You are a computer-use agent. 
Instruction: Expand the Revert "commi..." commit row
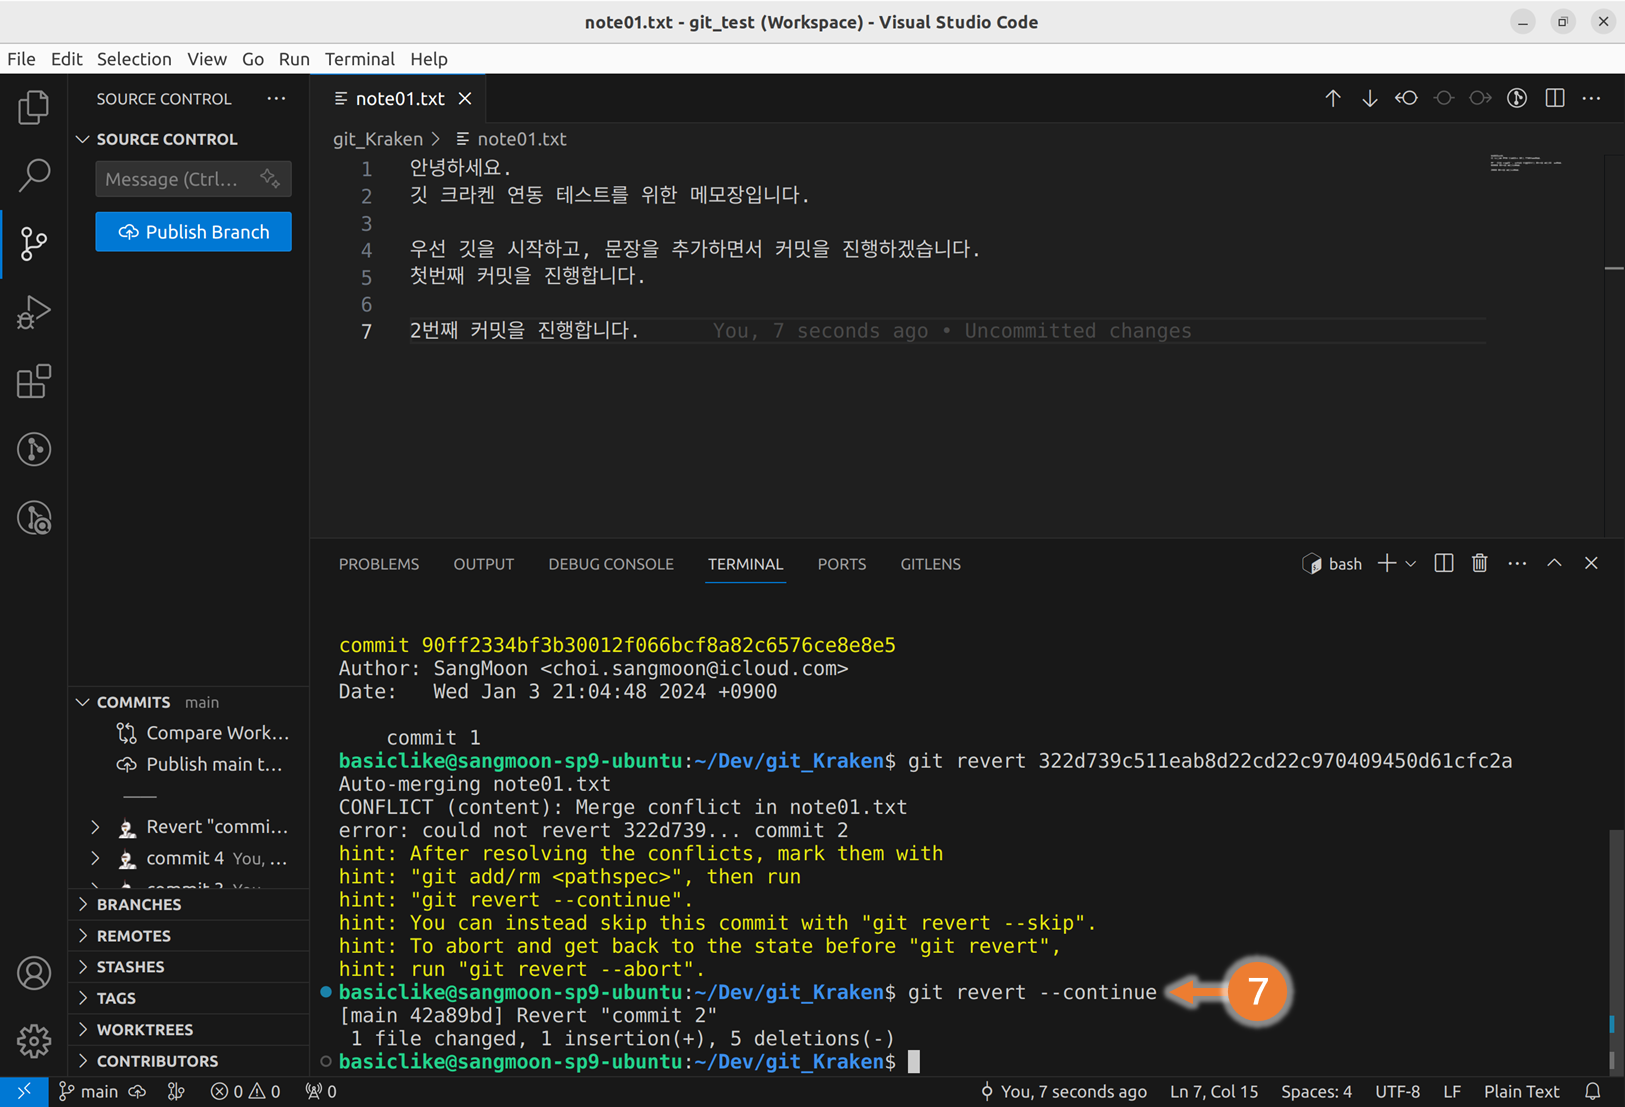[x=96, y=827]
